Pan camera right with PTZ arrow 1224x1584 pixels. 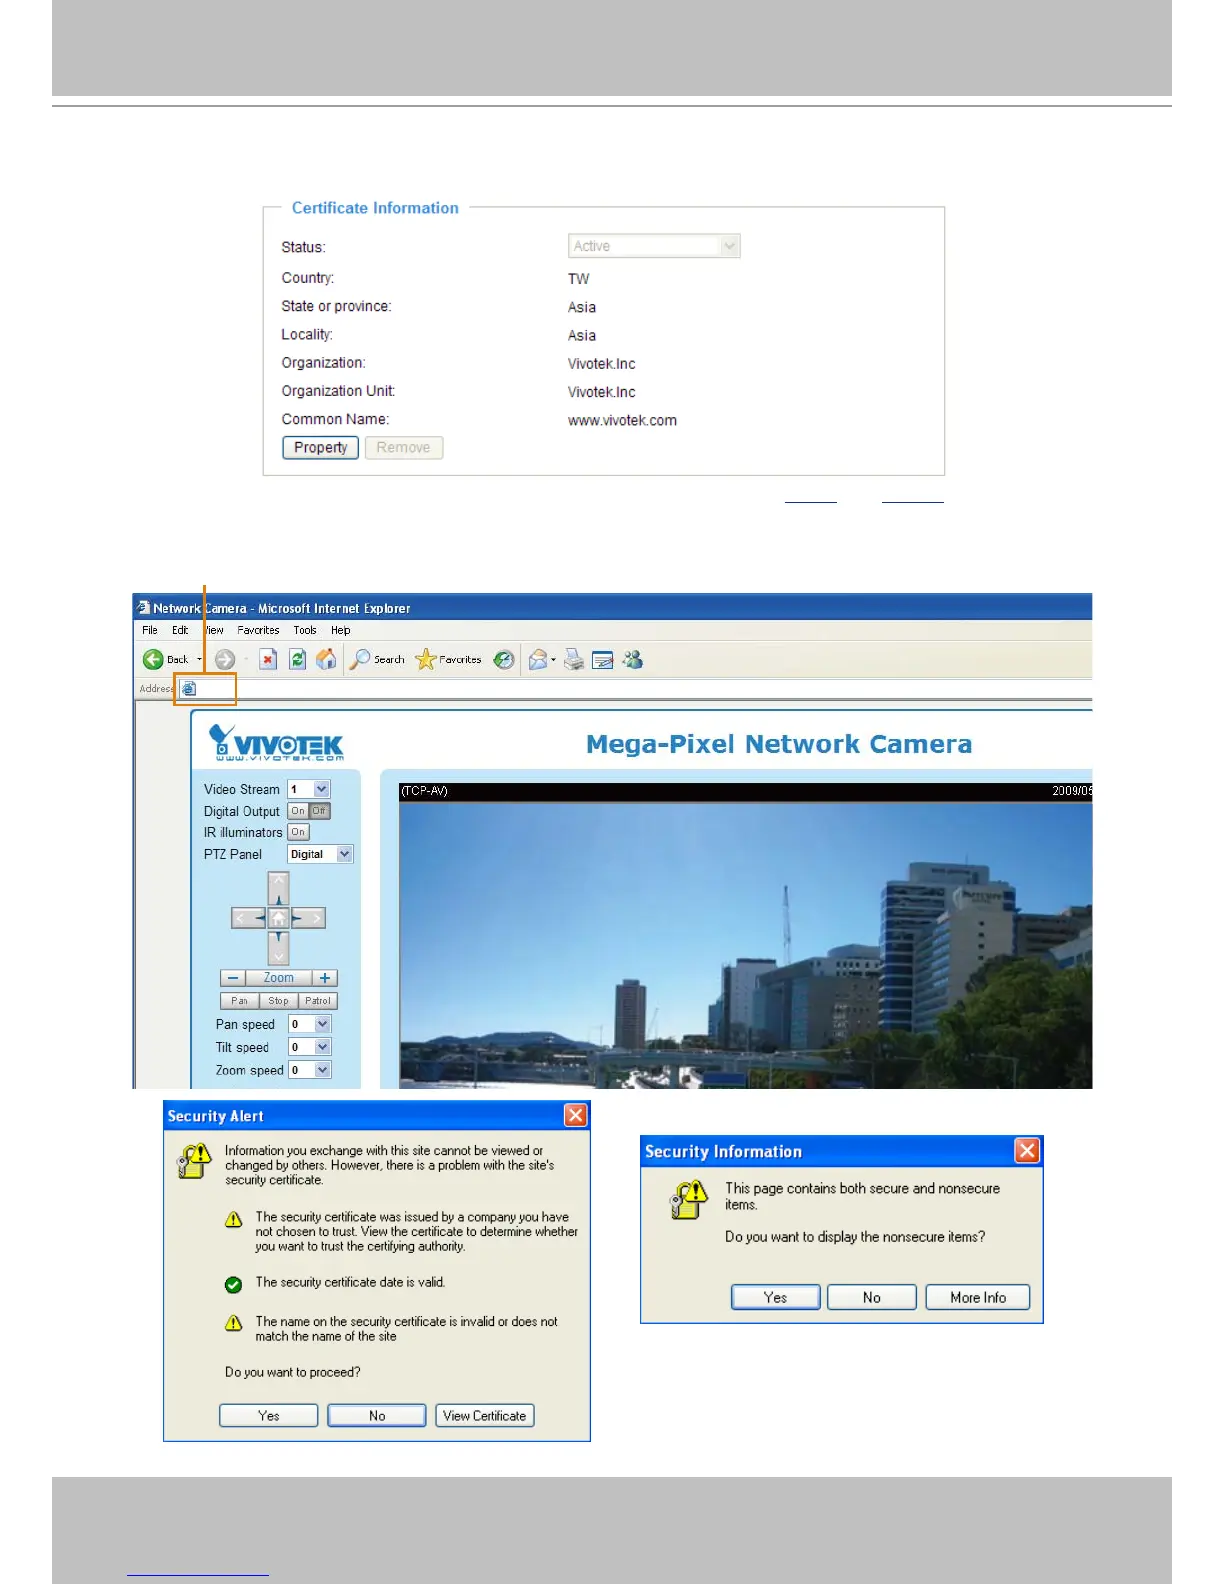click(308, 918)
